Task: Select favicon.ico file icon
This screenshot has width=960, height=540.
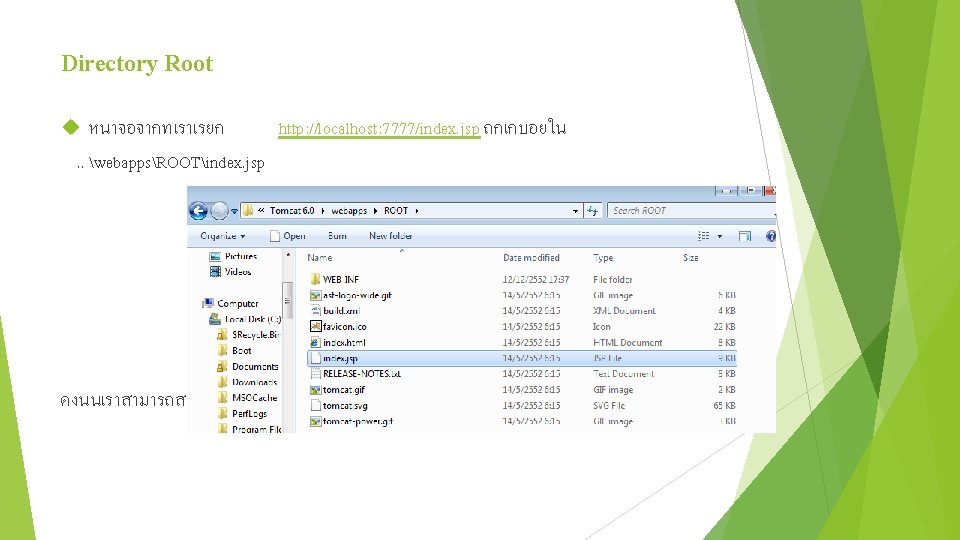Action: click(x=315, y=326)
